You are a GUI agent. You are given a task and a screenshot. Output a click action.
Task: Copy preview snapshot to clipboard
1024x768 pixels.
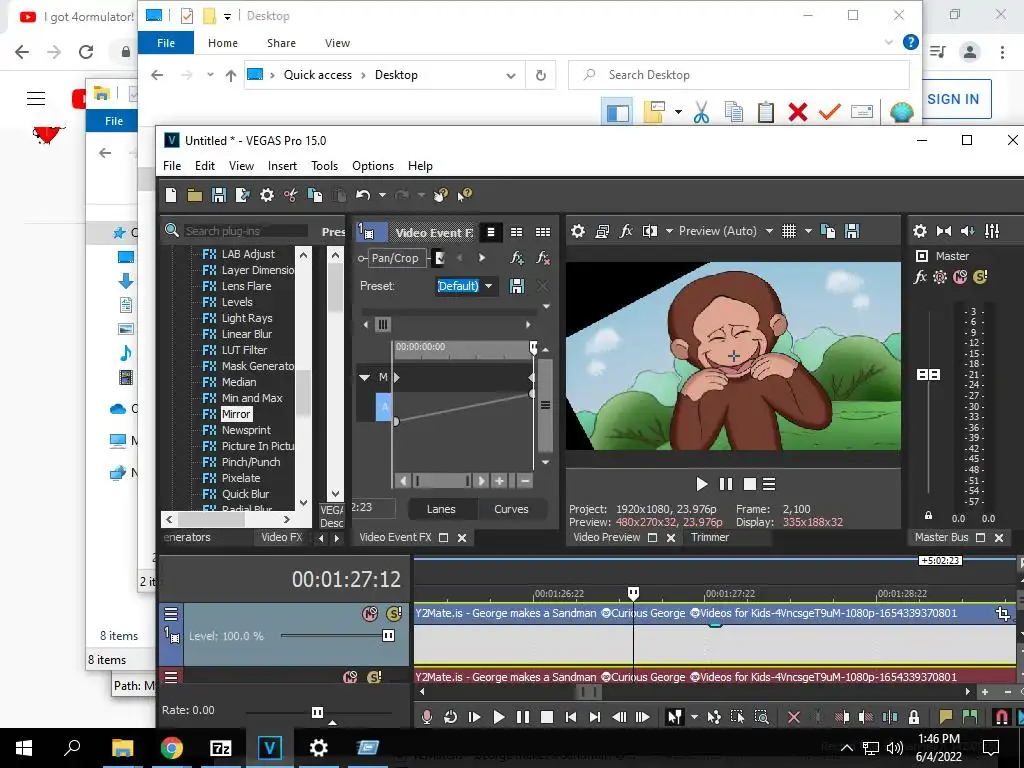[x=827, y=231]
